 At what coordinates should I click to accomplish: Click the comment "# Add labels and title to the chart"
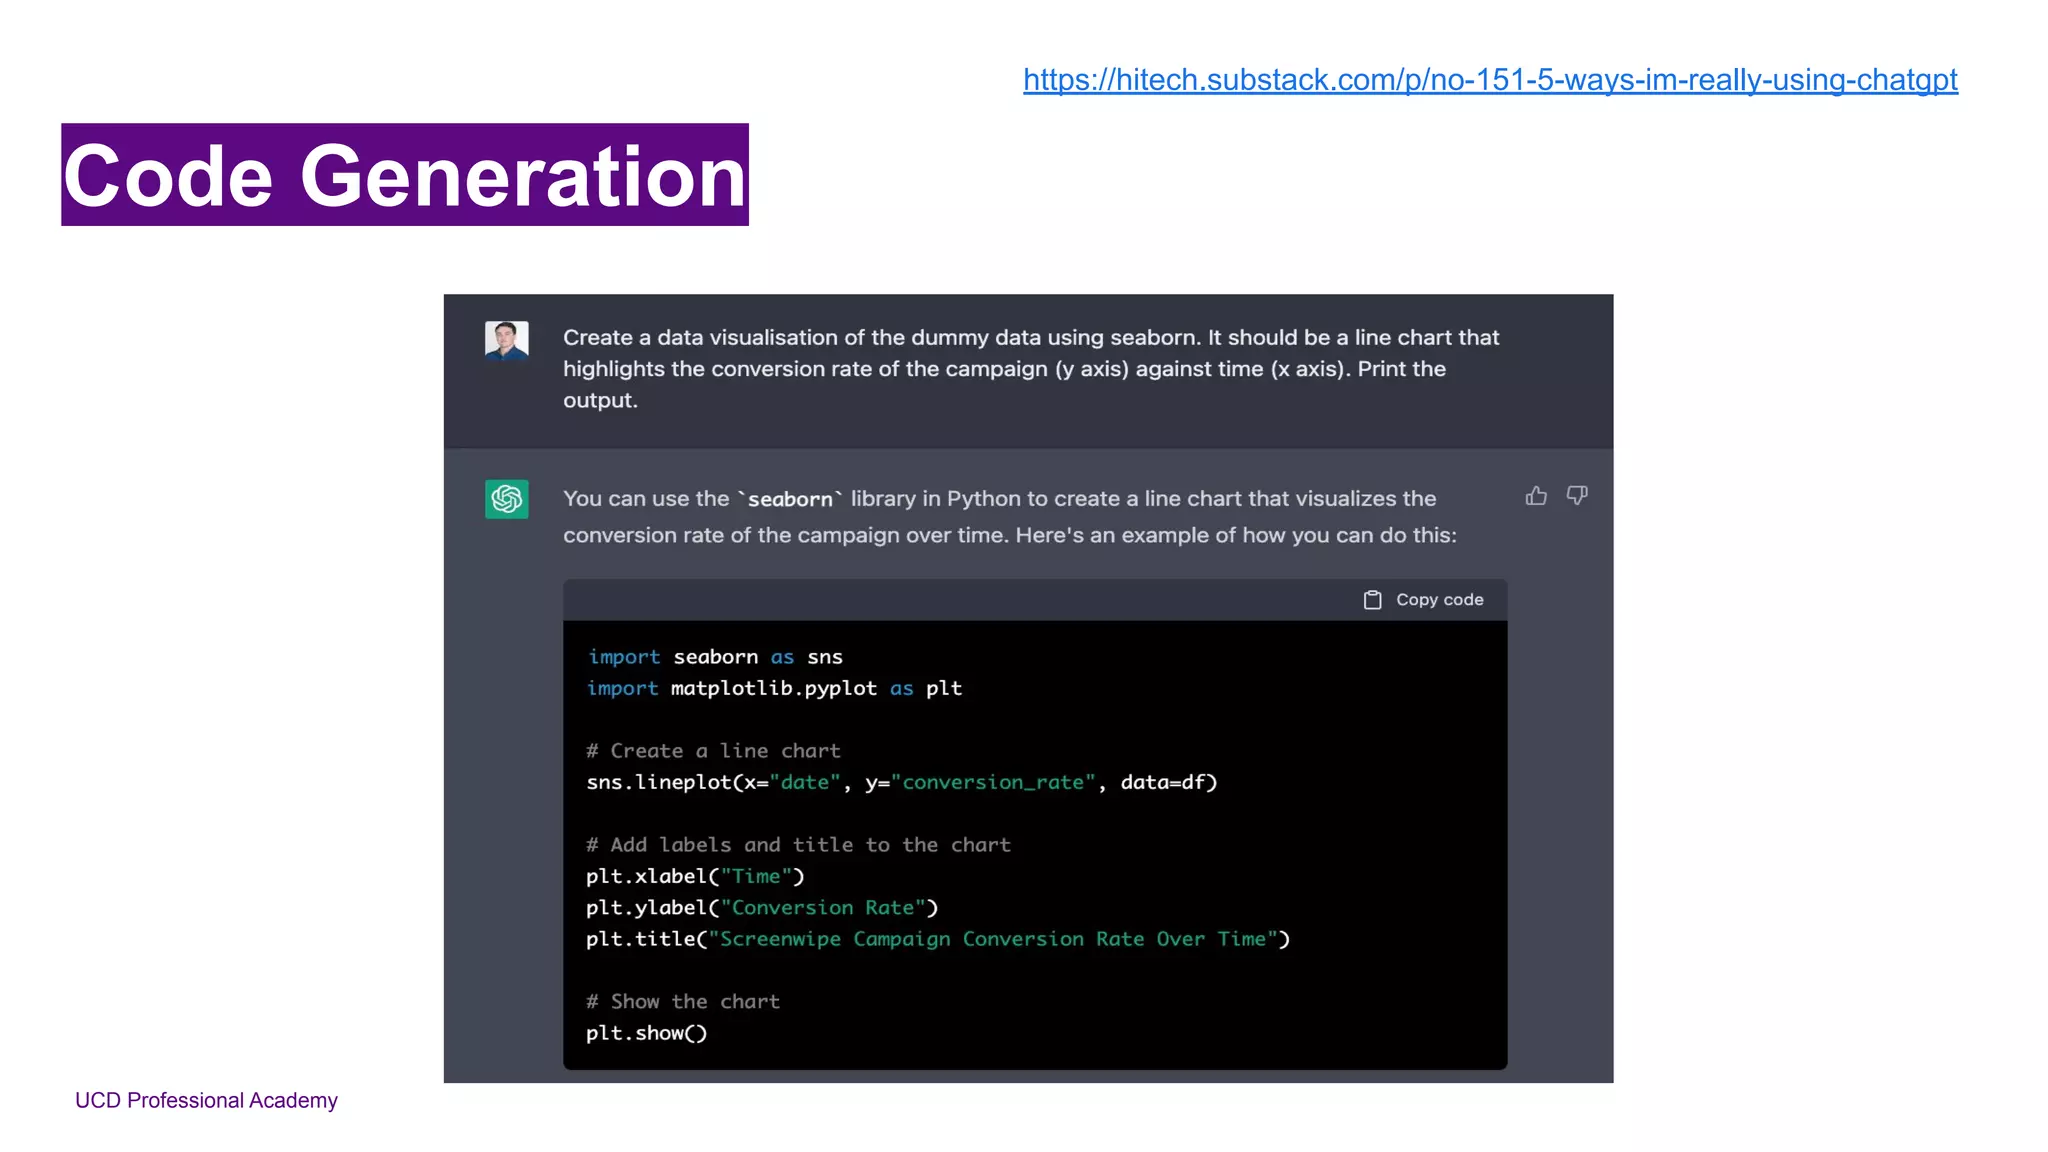[x=798, y=845]
